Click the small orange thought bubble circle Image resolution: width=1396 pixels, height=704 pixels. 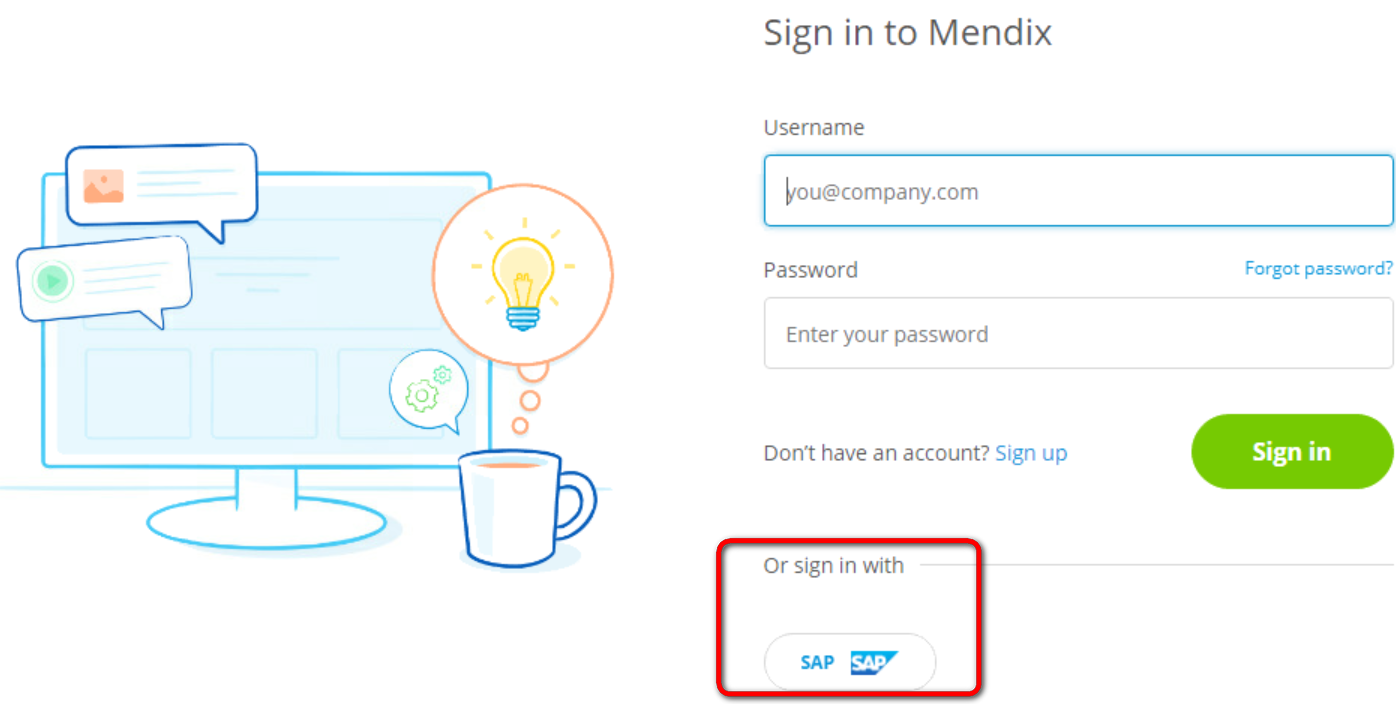click(x=520, y=426)
